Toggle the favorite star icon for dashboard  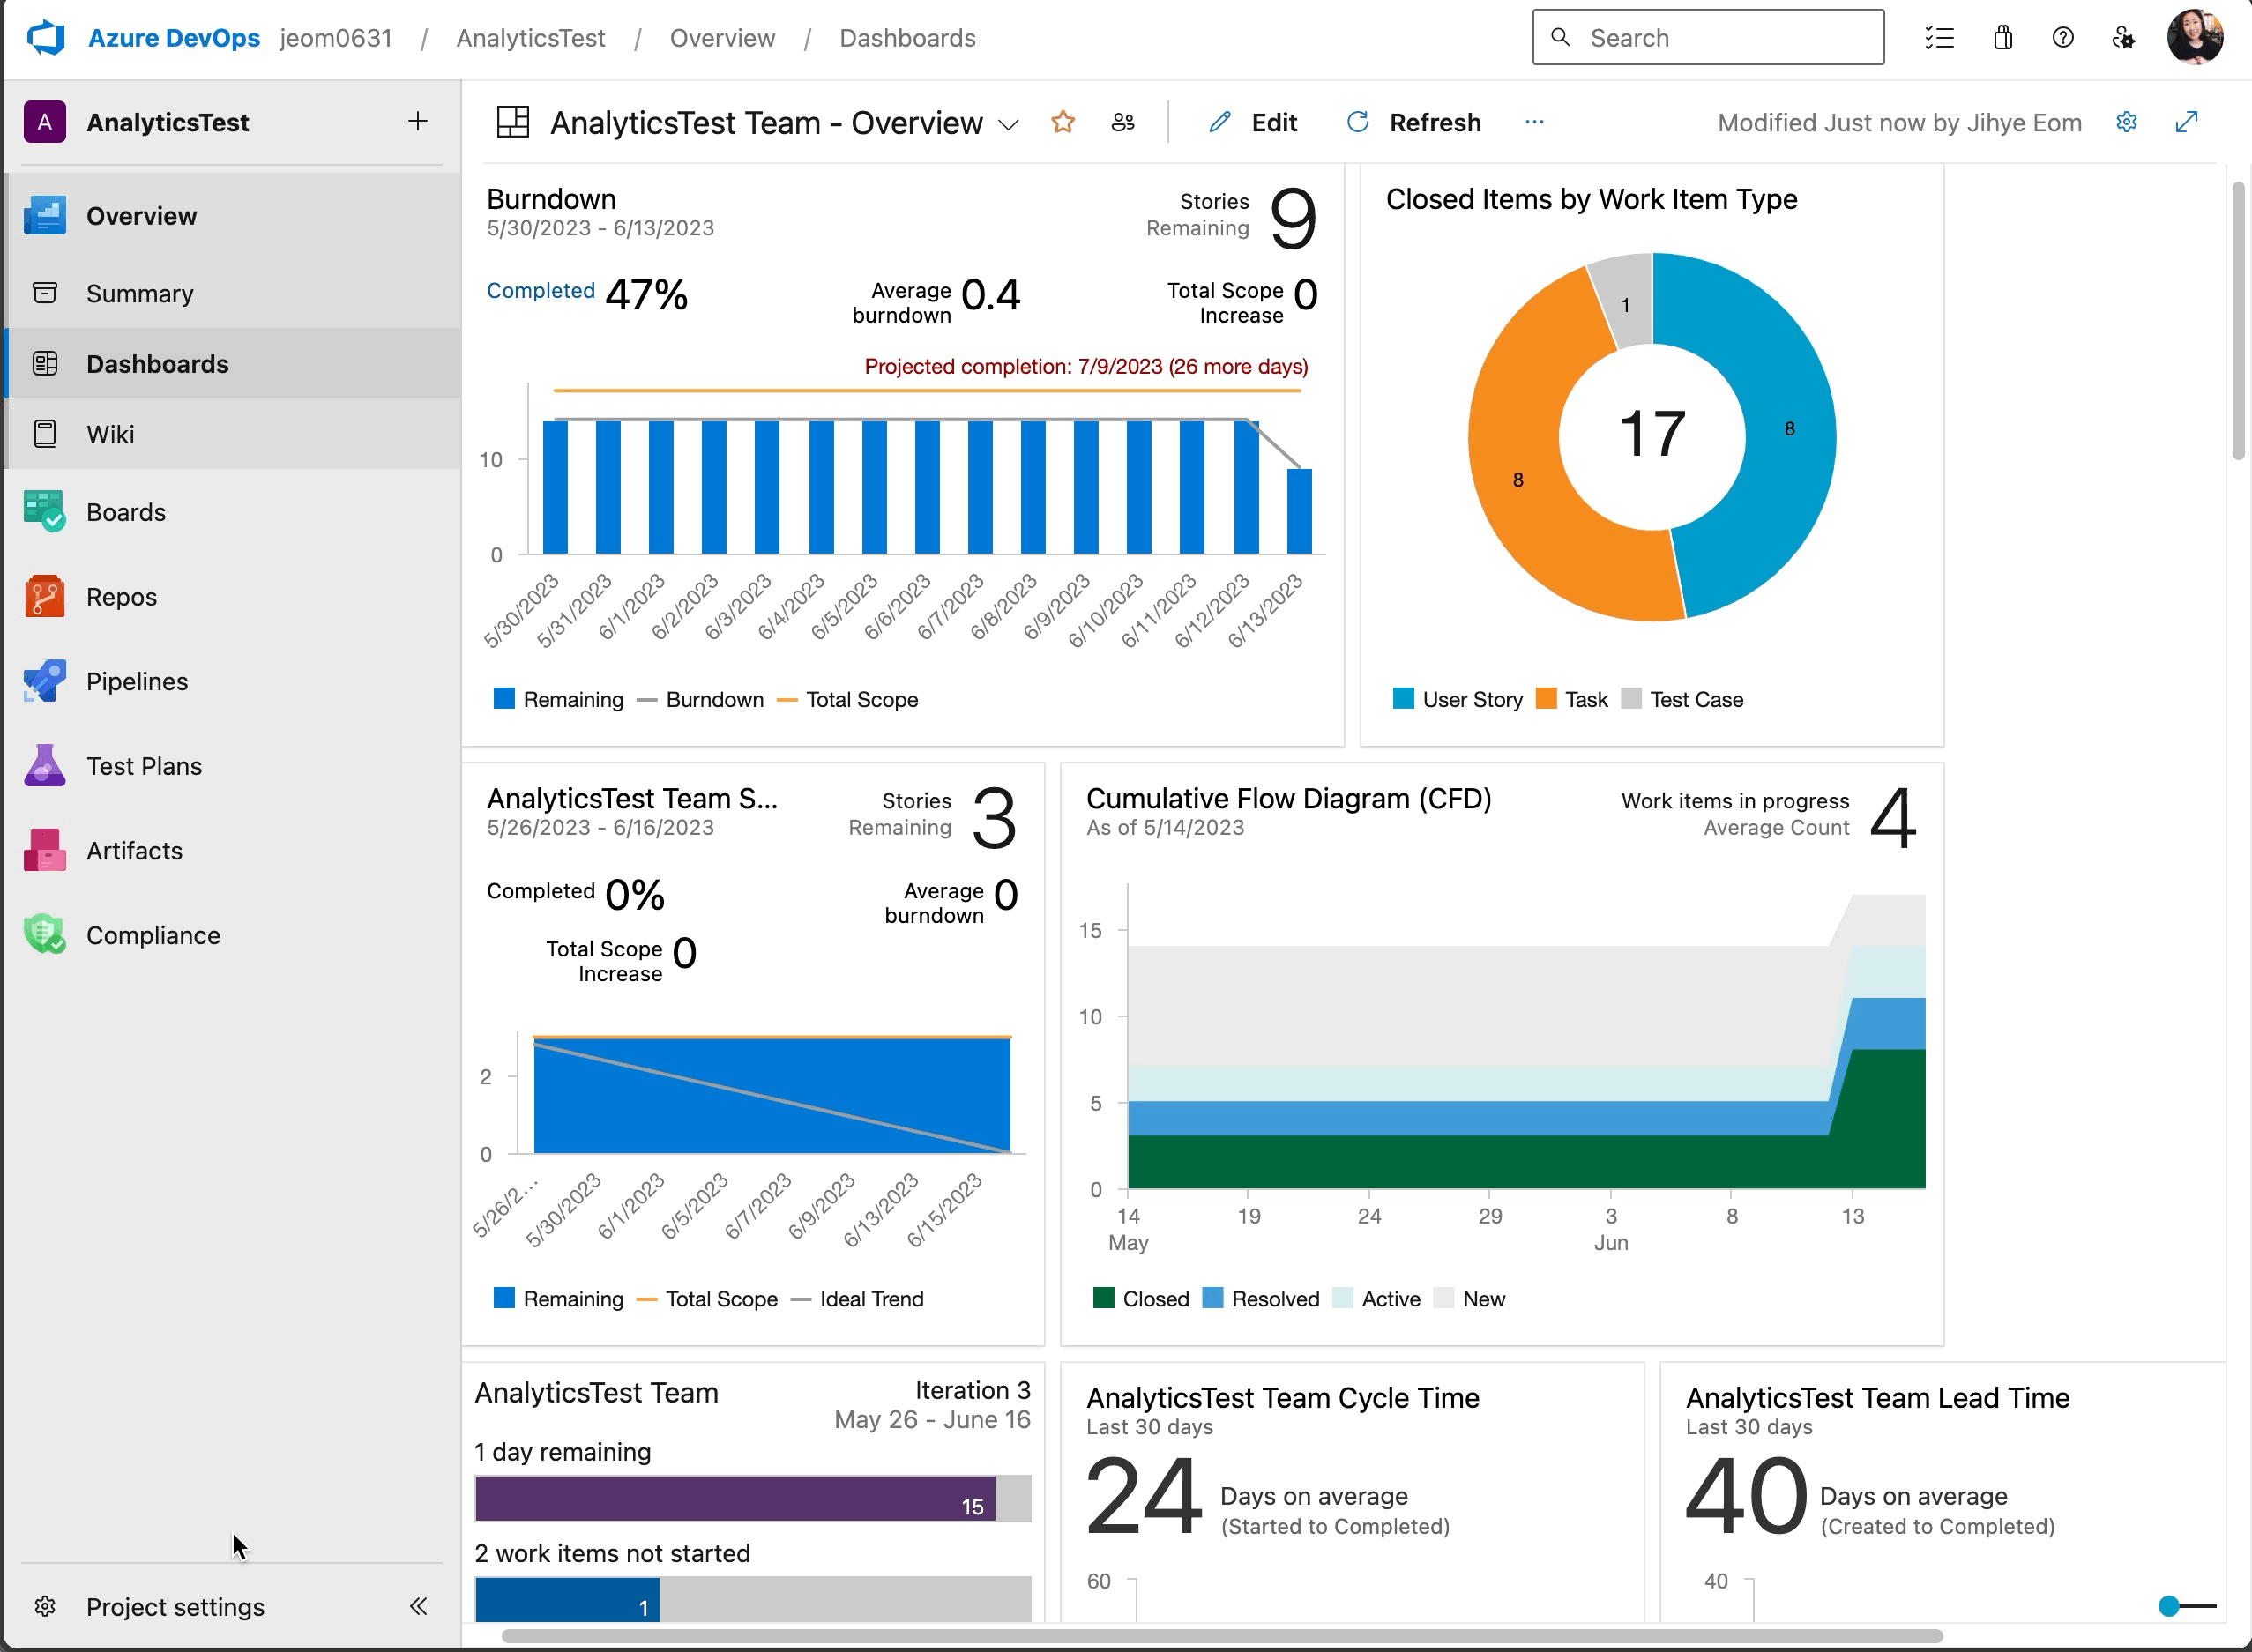(x=1063, y=123)
